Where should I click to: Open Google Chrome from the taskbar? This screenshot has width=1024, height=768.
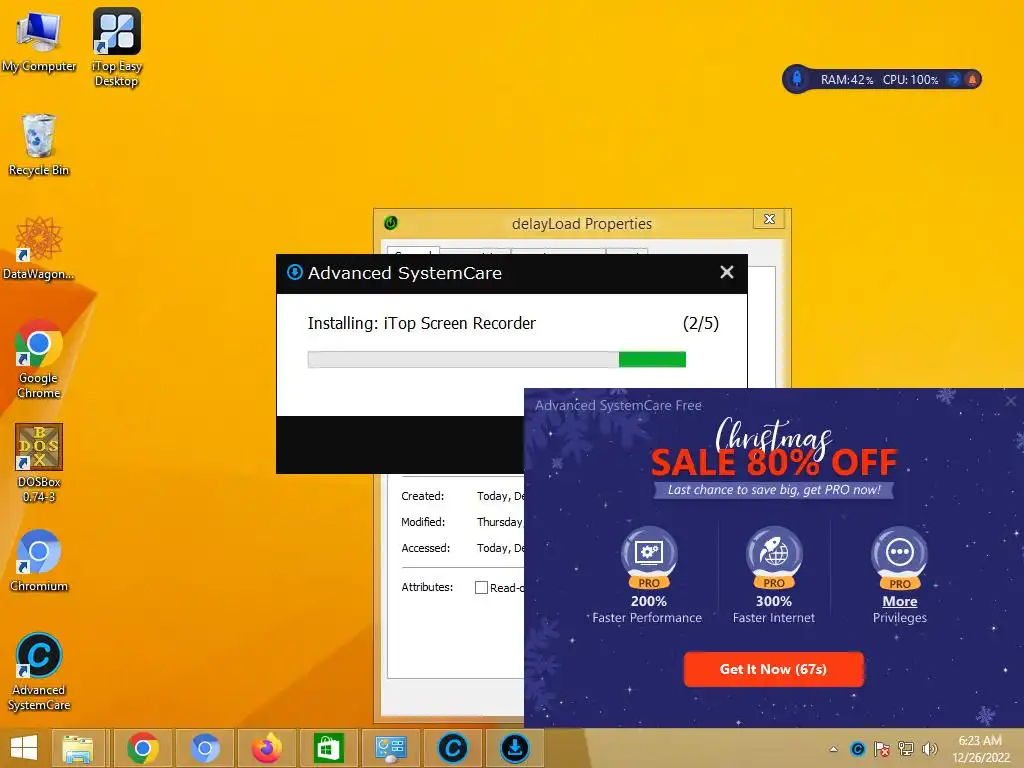click(143, 748)
